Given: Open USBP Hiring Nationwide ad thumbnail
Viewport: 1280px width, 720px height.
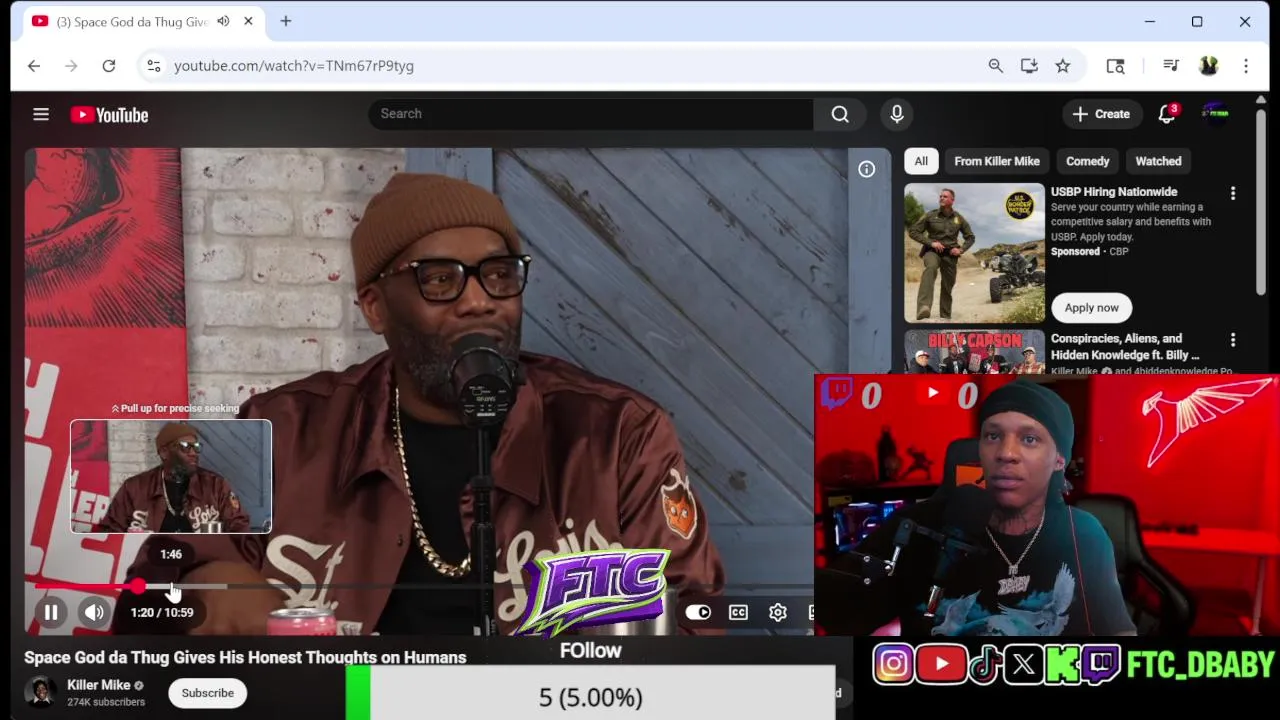Looking at the screenshot, I should click(x=974, y=253).
